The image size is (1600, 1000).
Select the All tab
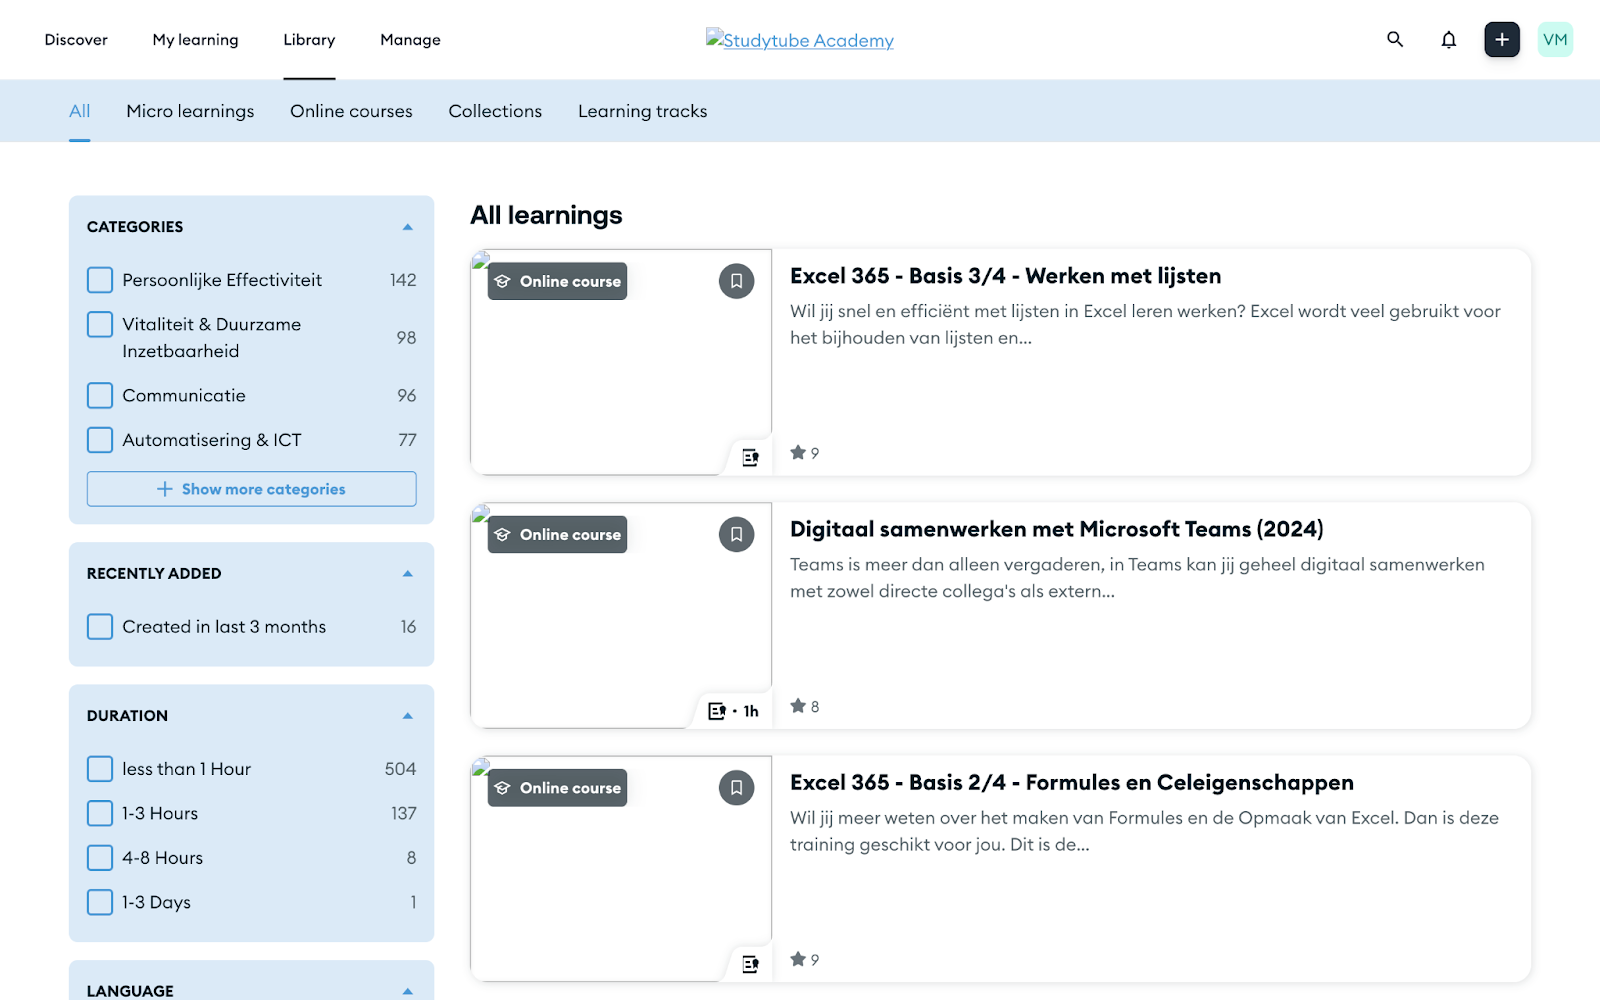(80, 111)
